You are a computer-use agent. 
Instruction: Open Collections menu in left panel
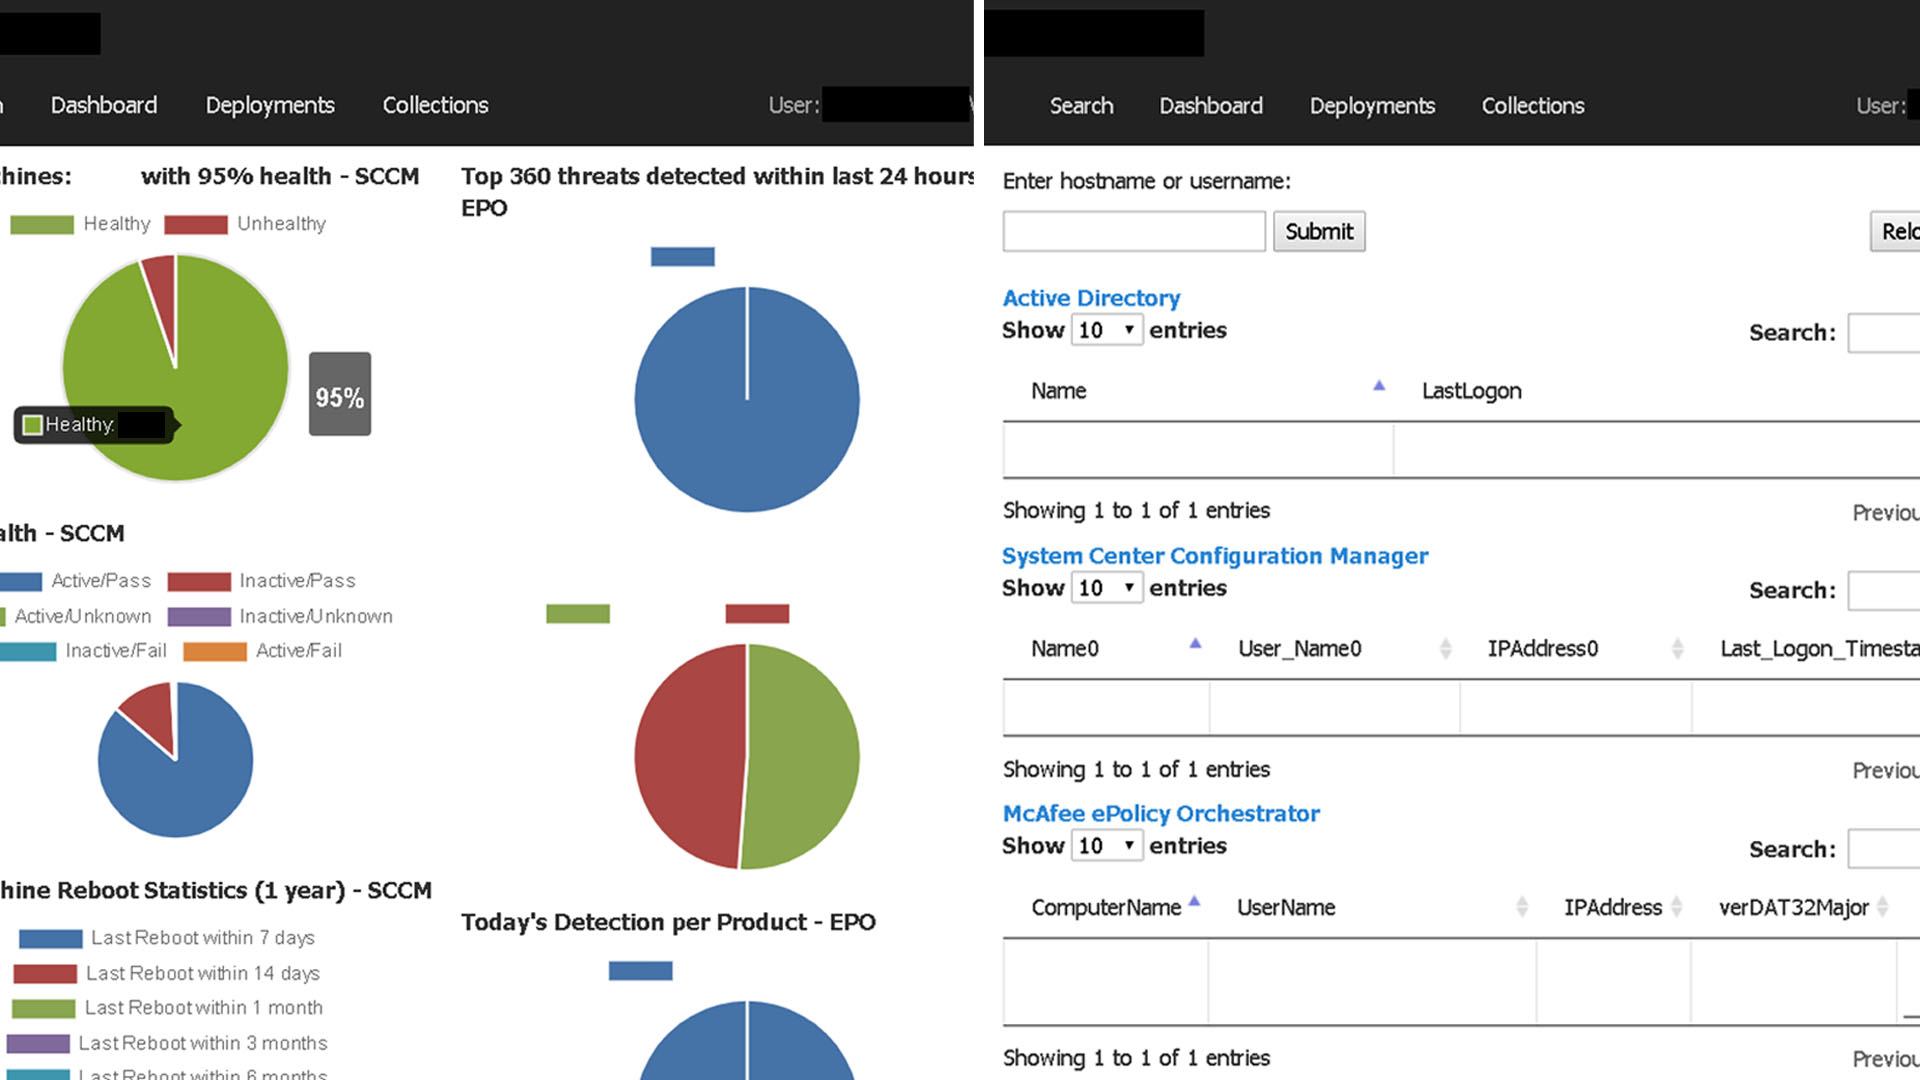(x=435, y=105)
